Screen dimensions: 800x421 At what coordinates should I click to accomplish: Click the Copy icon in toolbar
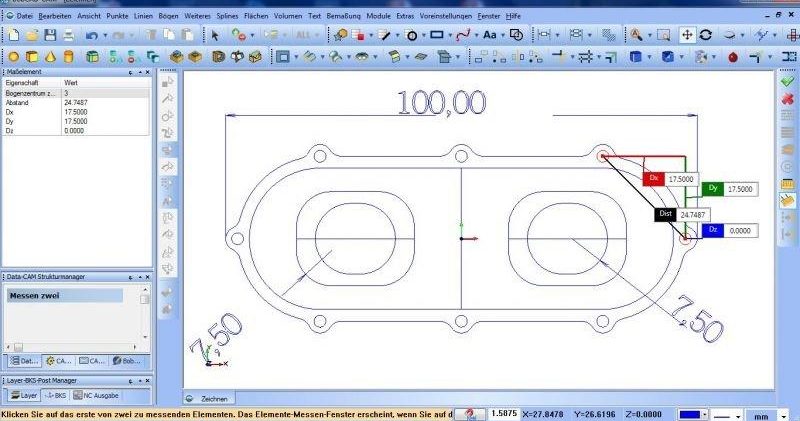169,35
